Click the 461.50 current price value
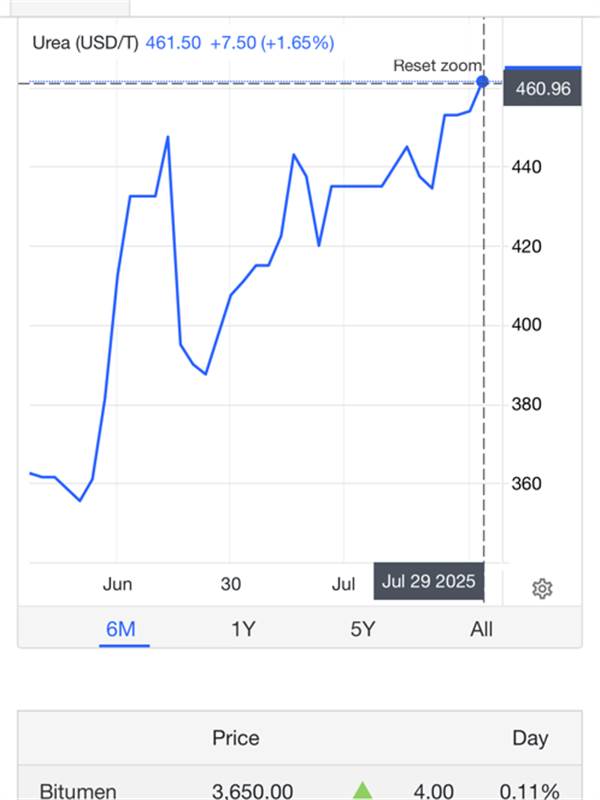This screenshot has width=600, height=800. coord(173,43)
